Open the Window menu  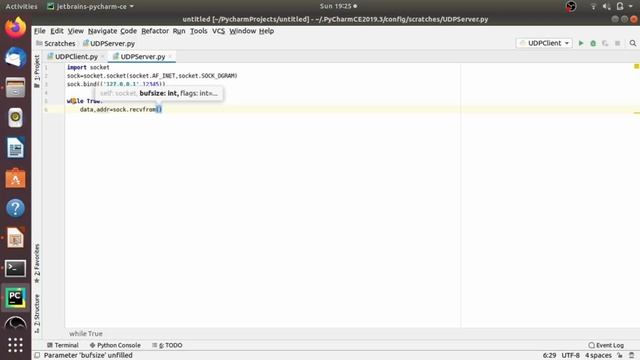(x=242, y=31)
